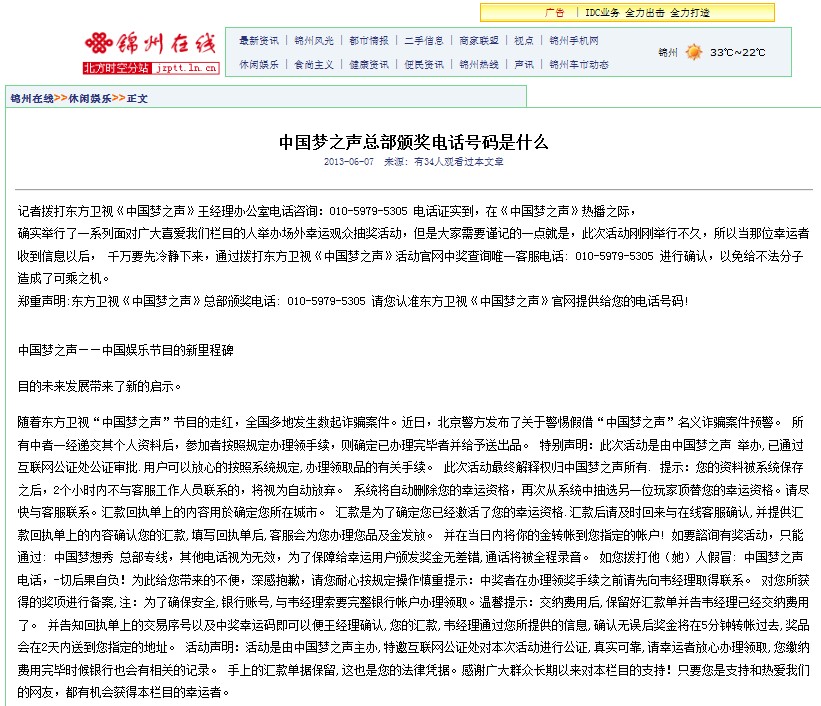821x706 pixels.
Task: Open the 锦州风光 nav item
Action: (x=314, y=41)
